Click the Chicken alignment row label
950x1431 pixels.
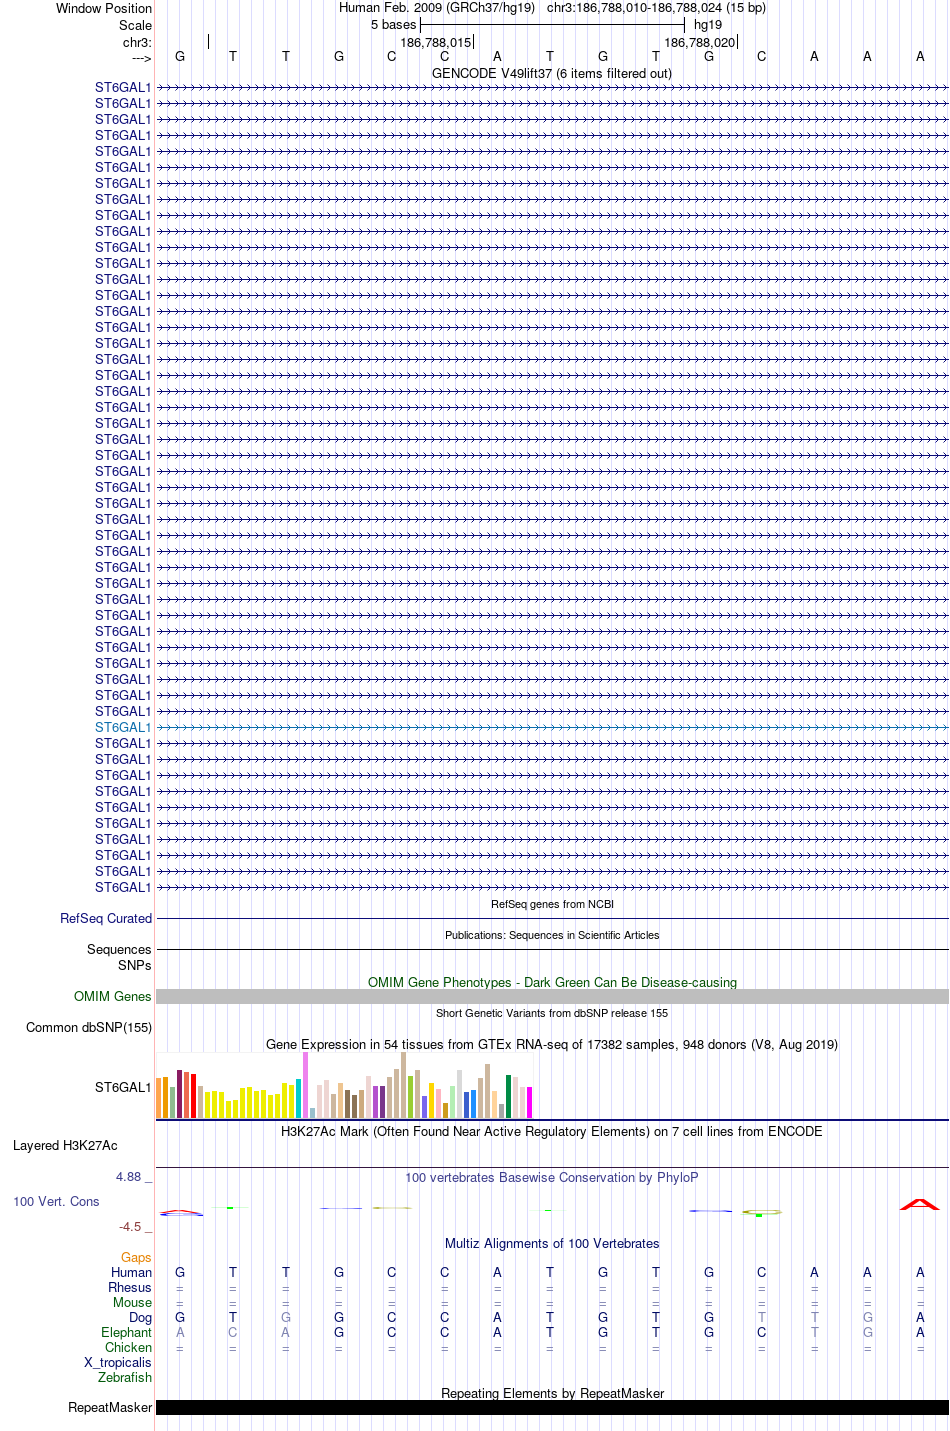(x=129, y=1347)
